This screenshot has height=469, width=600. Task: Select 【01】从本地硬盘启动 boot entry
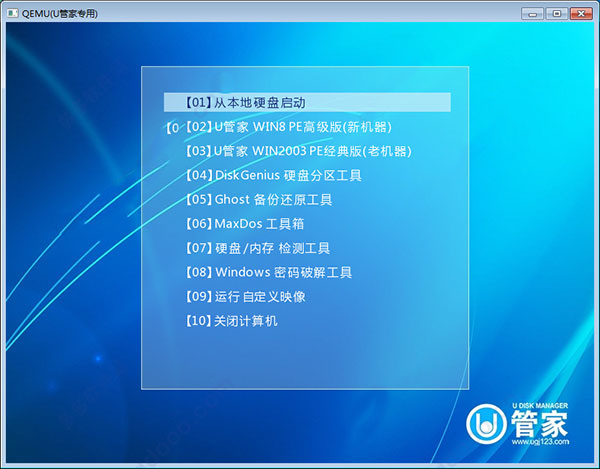pyautogui.click(x=307, y=102)
